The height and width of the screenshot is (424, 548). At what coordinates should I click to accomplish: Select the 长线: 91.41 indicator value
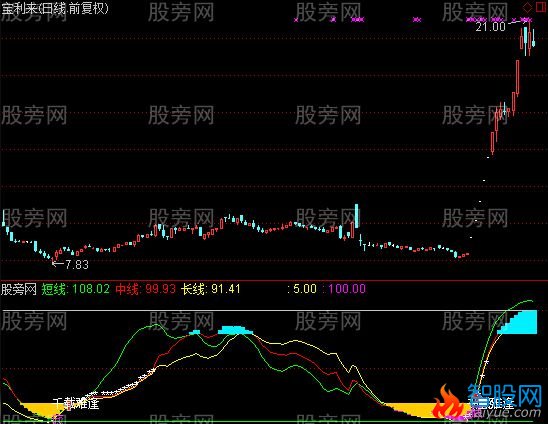[211, 289]
